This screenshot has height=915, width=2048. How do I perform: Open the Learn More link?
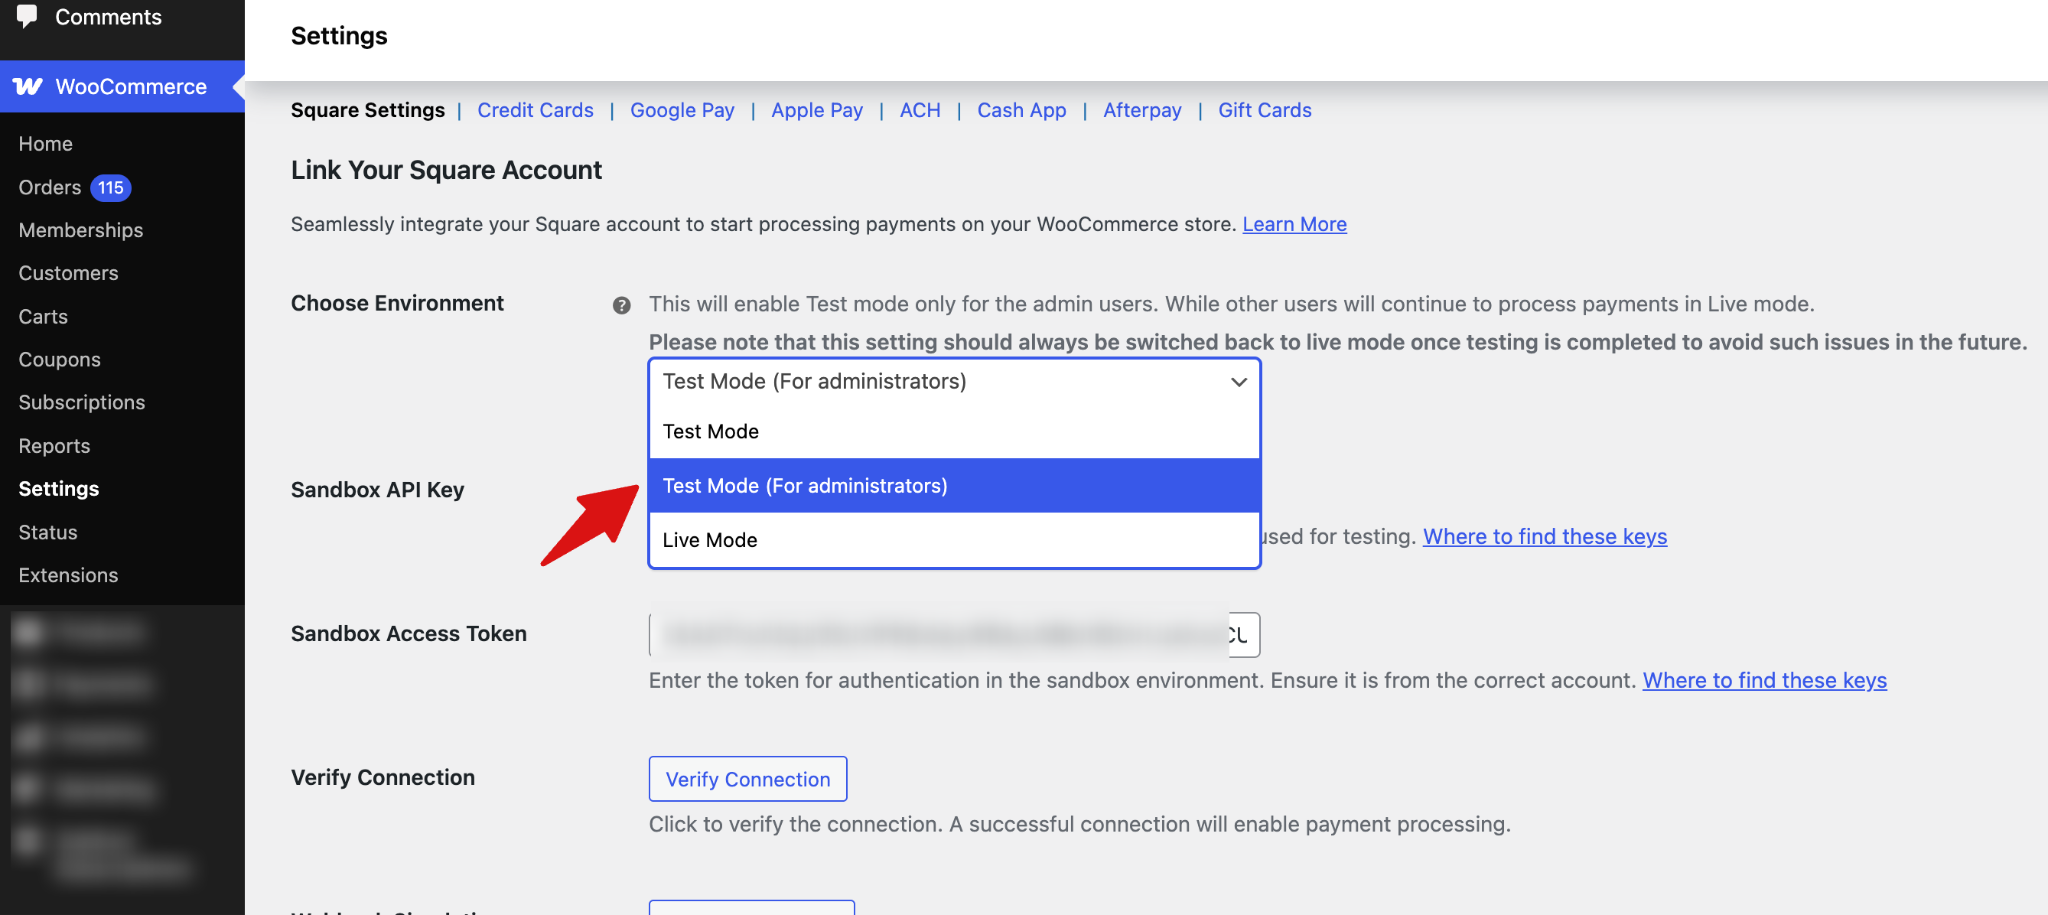click(1294, 224)
